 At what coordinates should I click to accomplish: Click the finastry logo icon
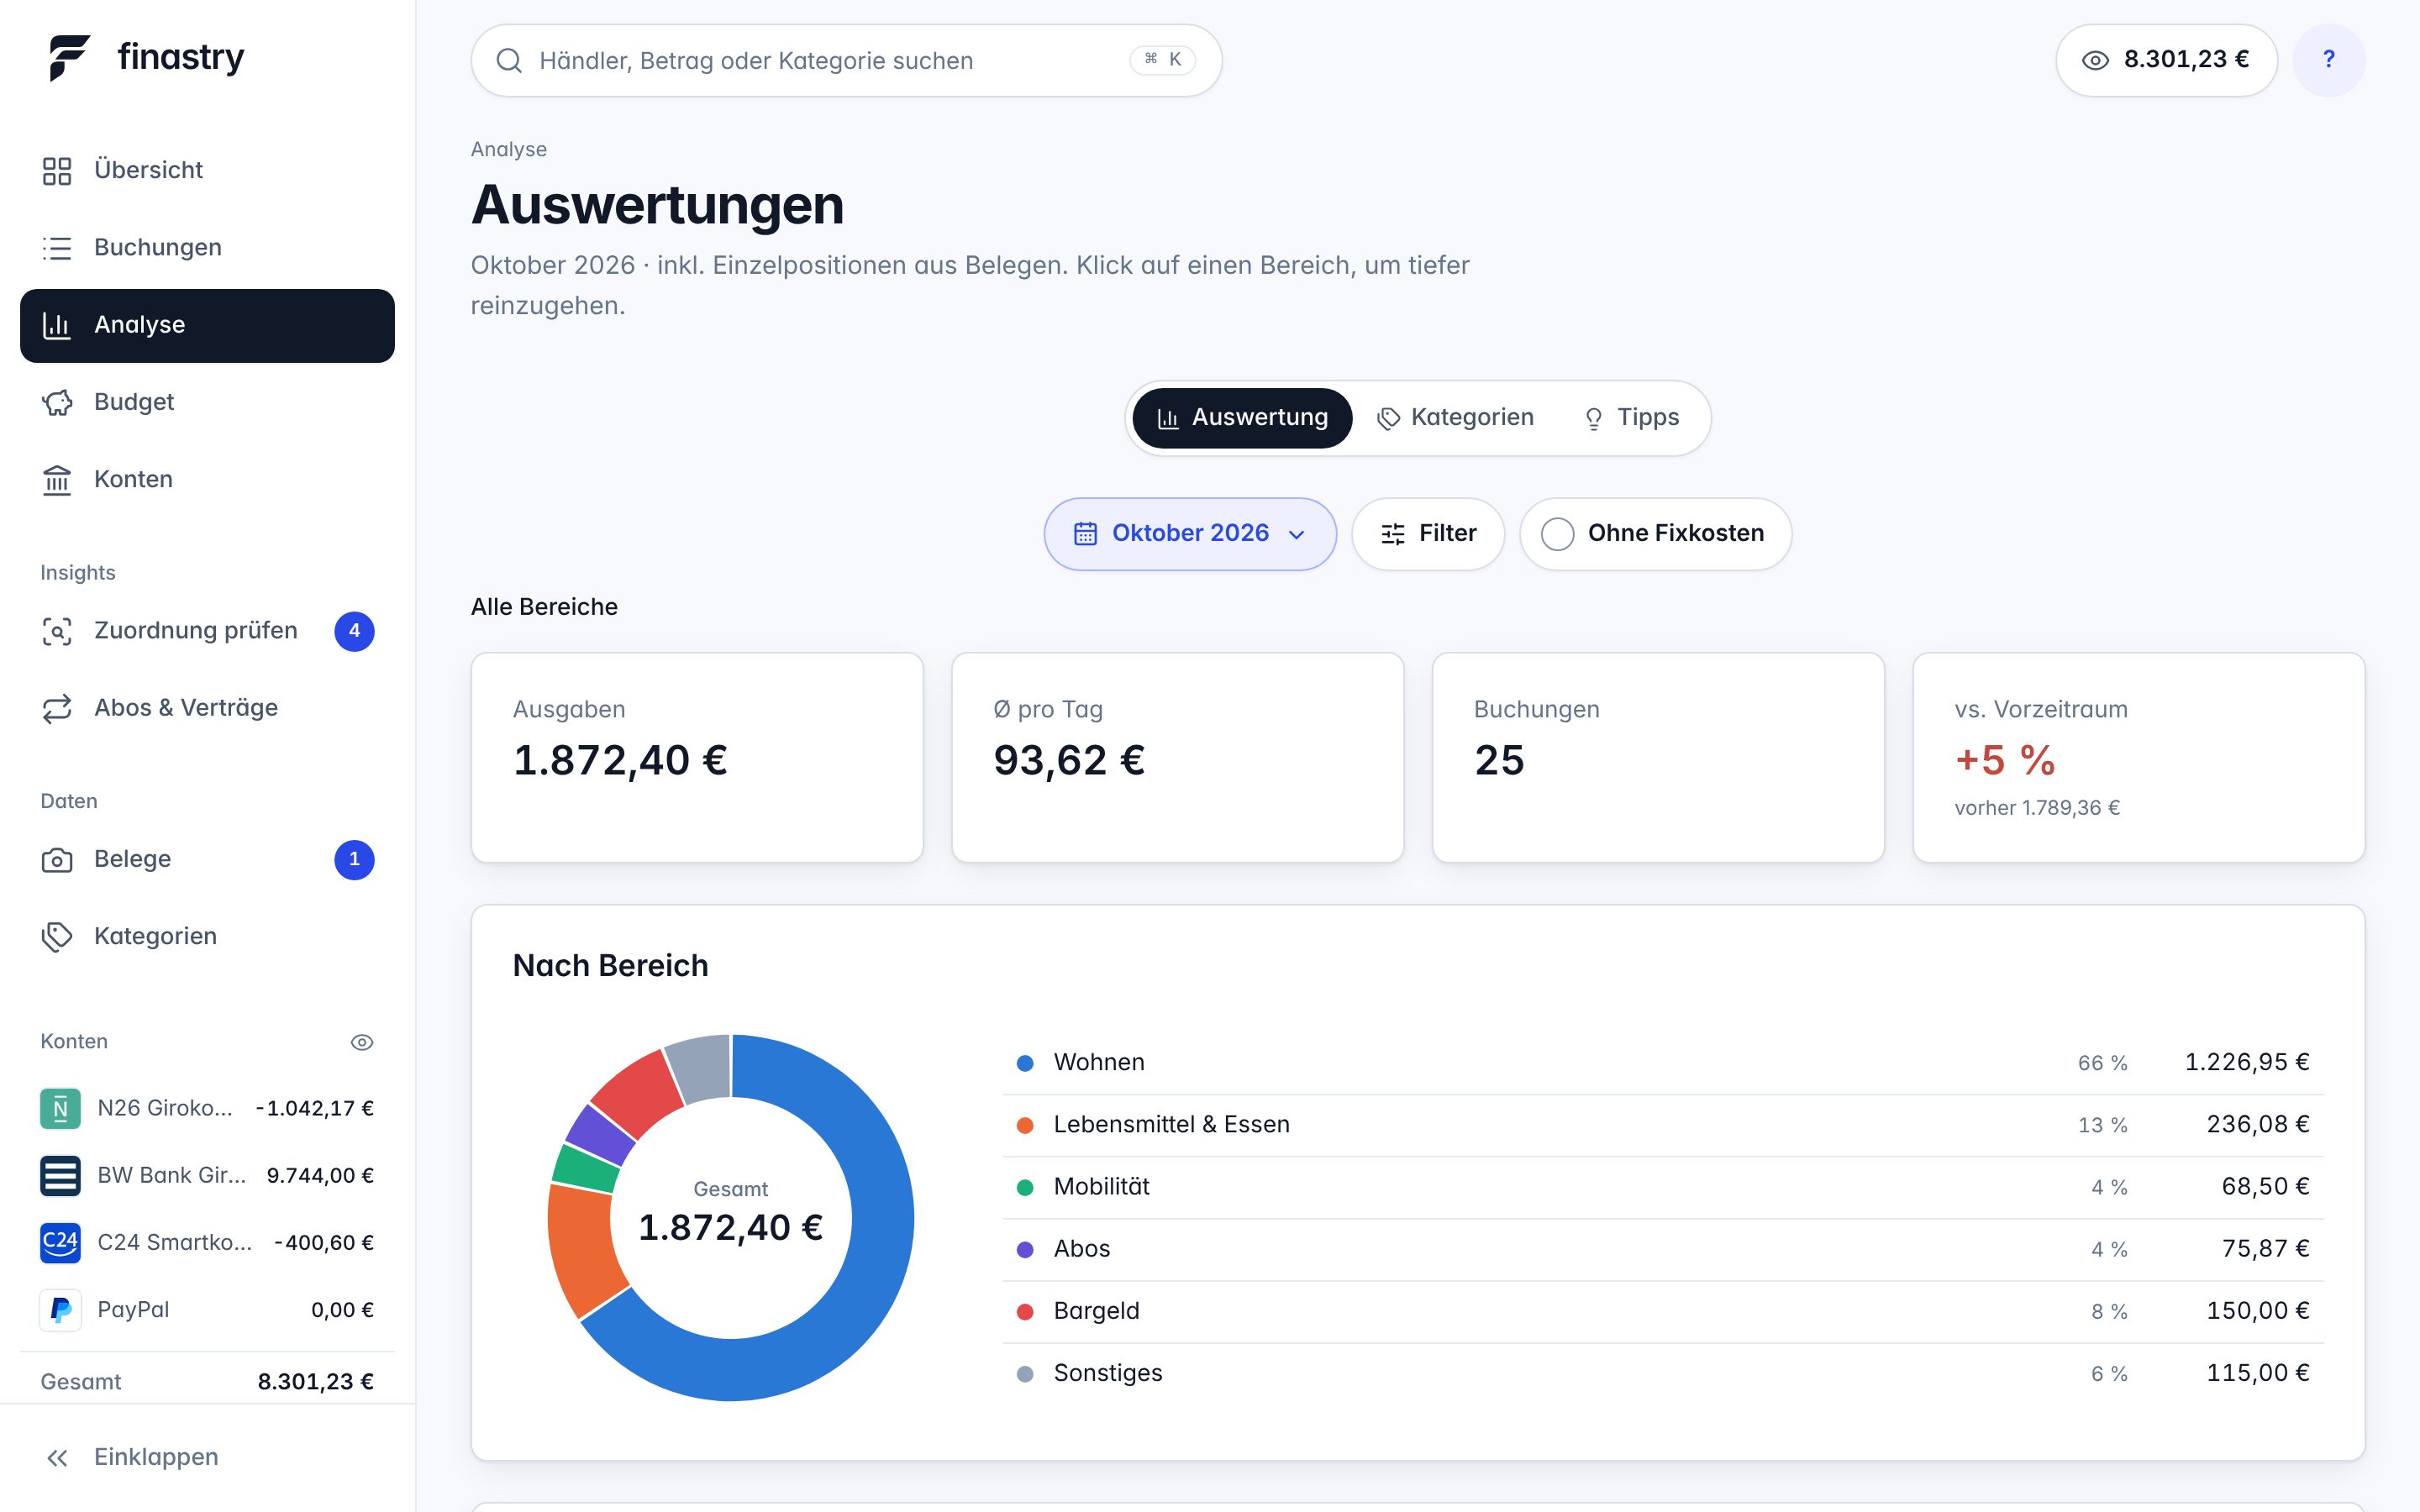pos(69,58)
